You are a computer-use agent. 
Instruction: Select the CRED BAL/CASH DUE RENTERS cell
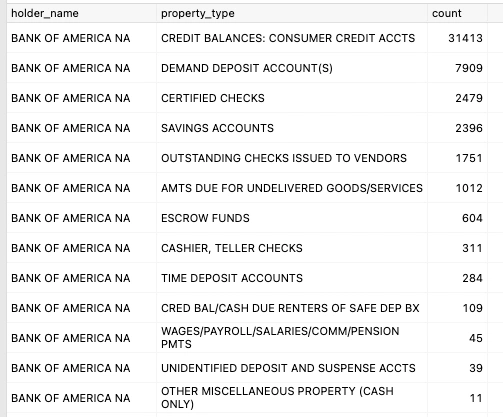tap(292, 308)
